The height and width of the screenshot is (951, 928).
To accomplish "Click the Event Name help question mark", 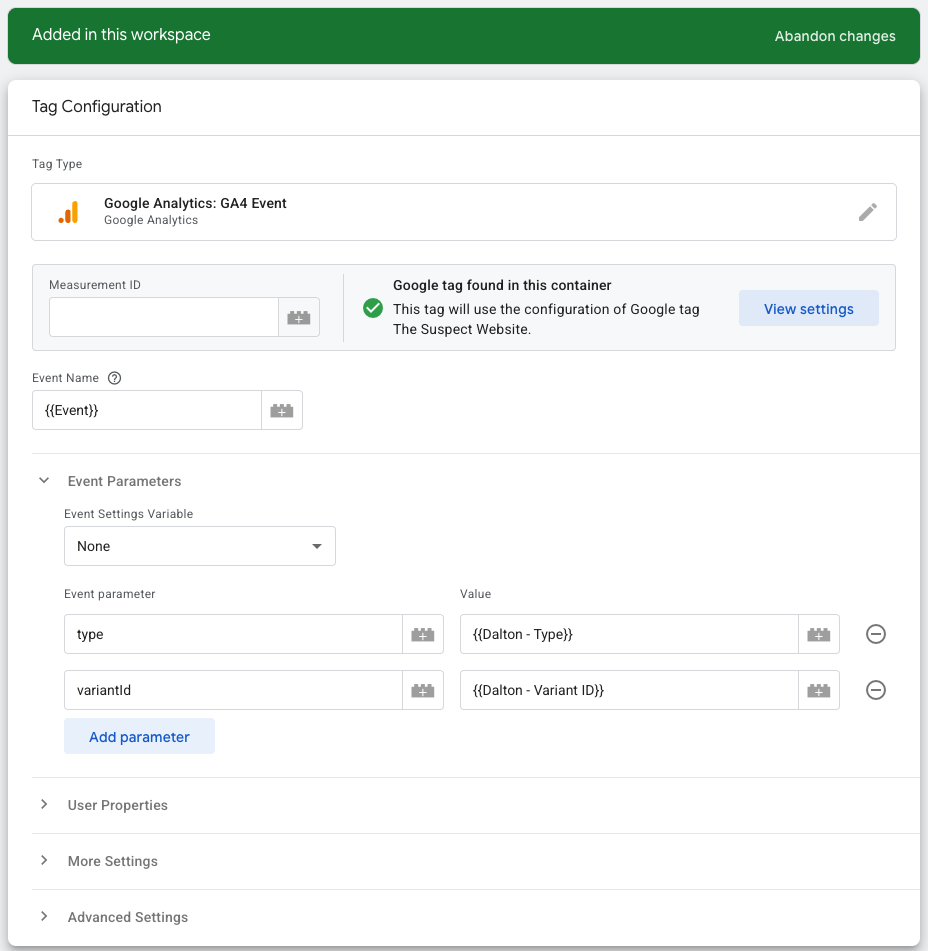I will 114,378.
